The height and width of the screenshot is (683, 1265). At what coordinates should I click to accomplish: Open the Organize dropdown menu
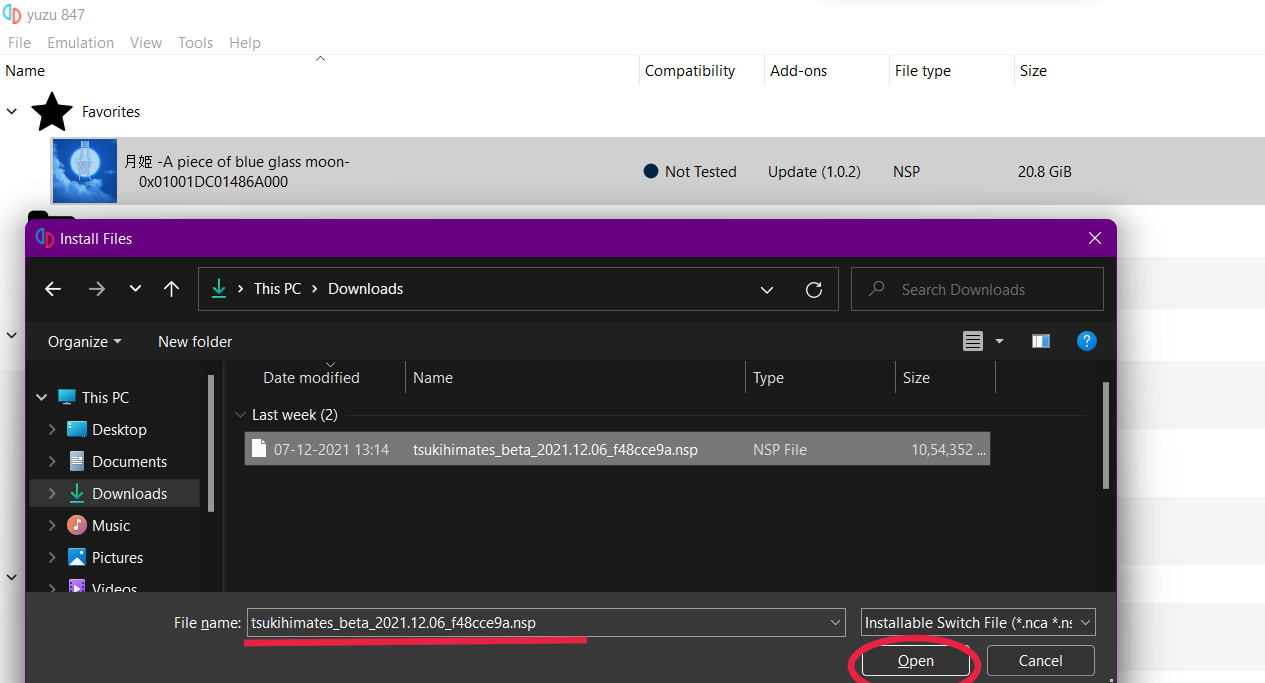85,342
